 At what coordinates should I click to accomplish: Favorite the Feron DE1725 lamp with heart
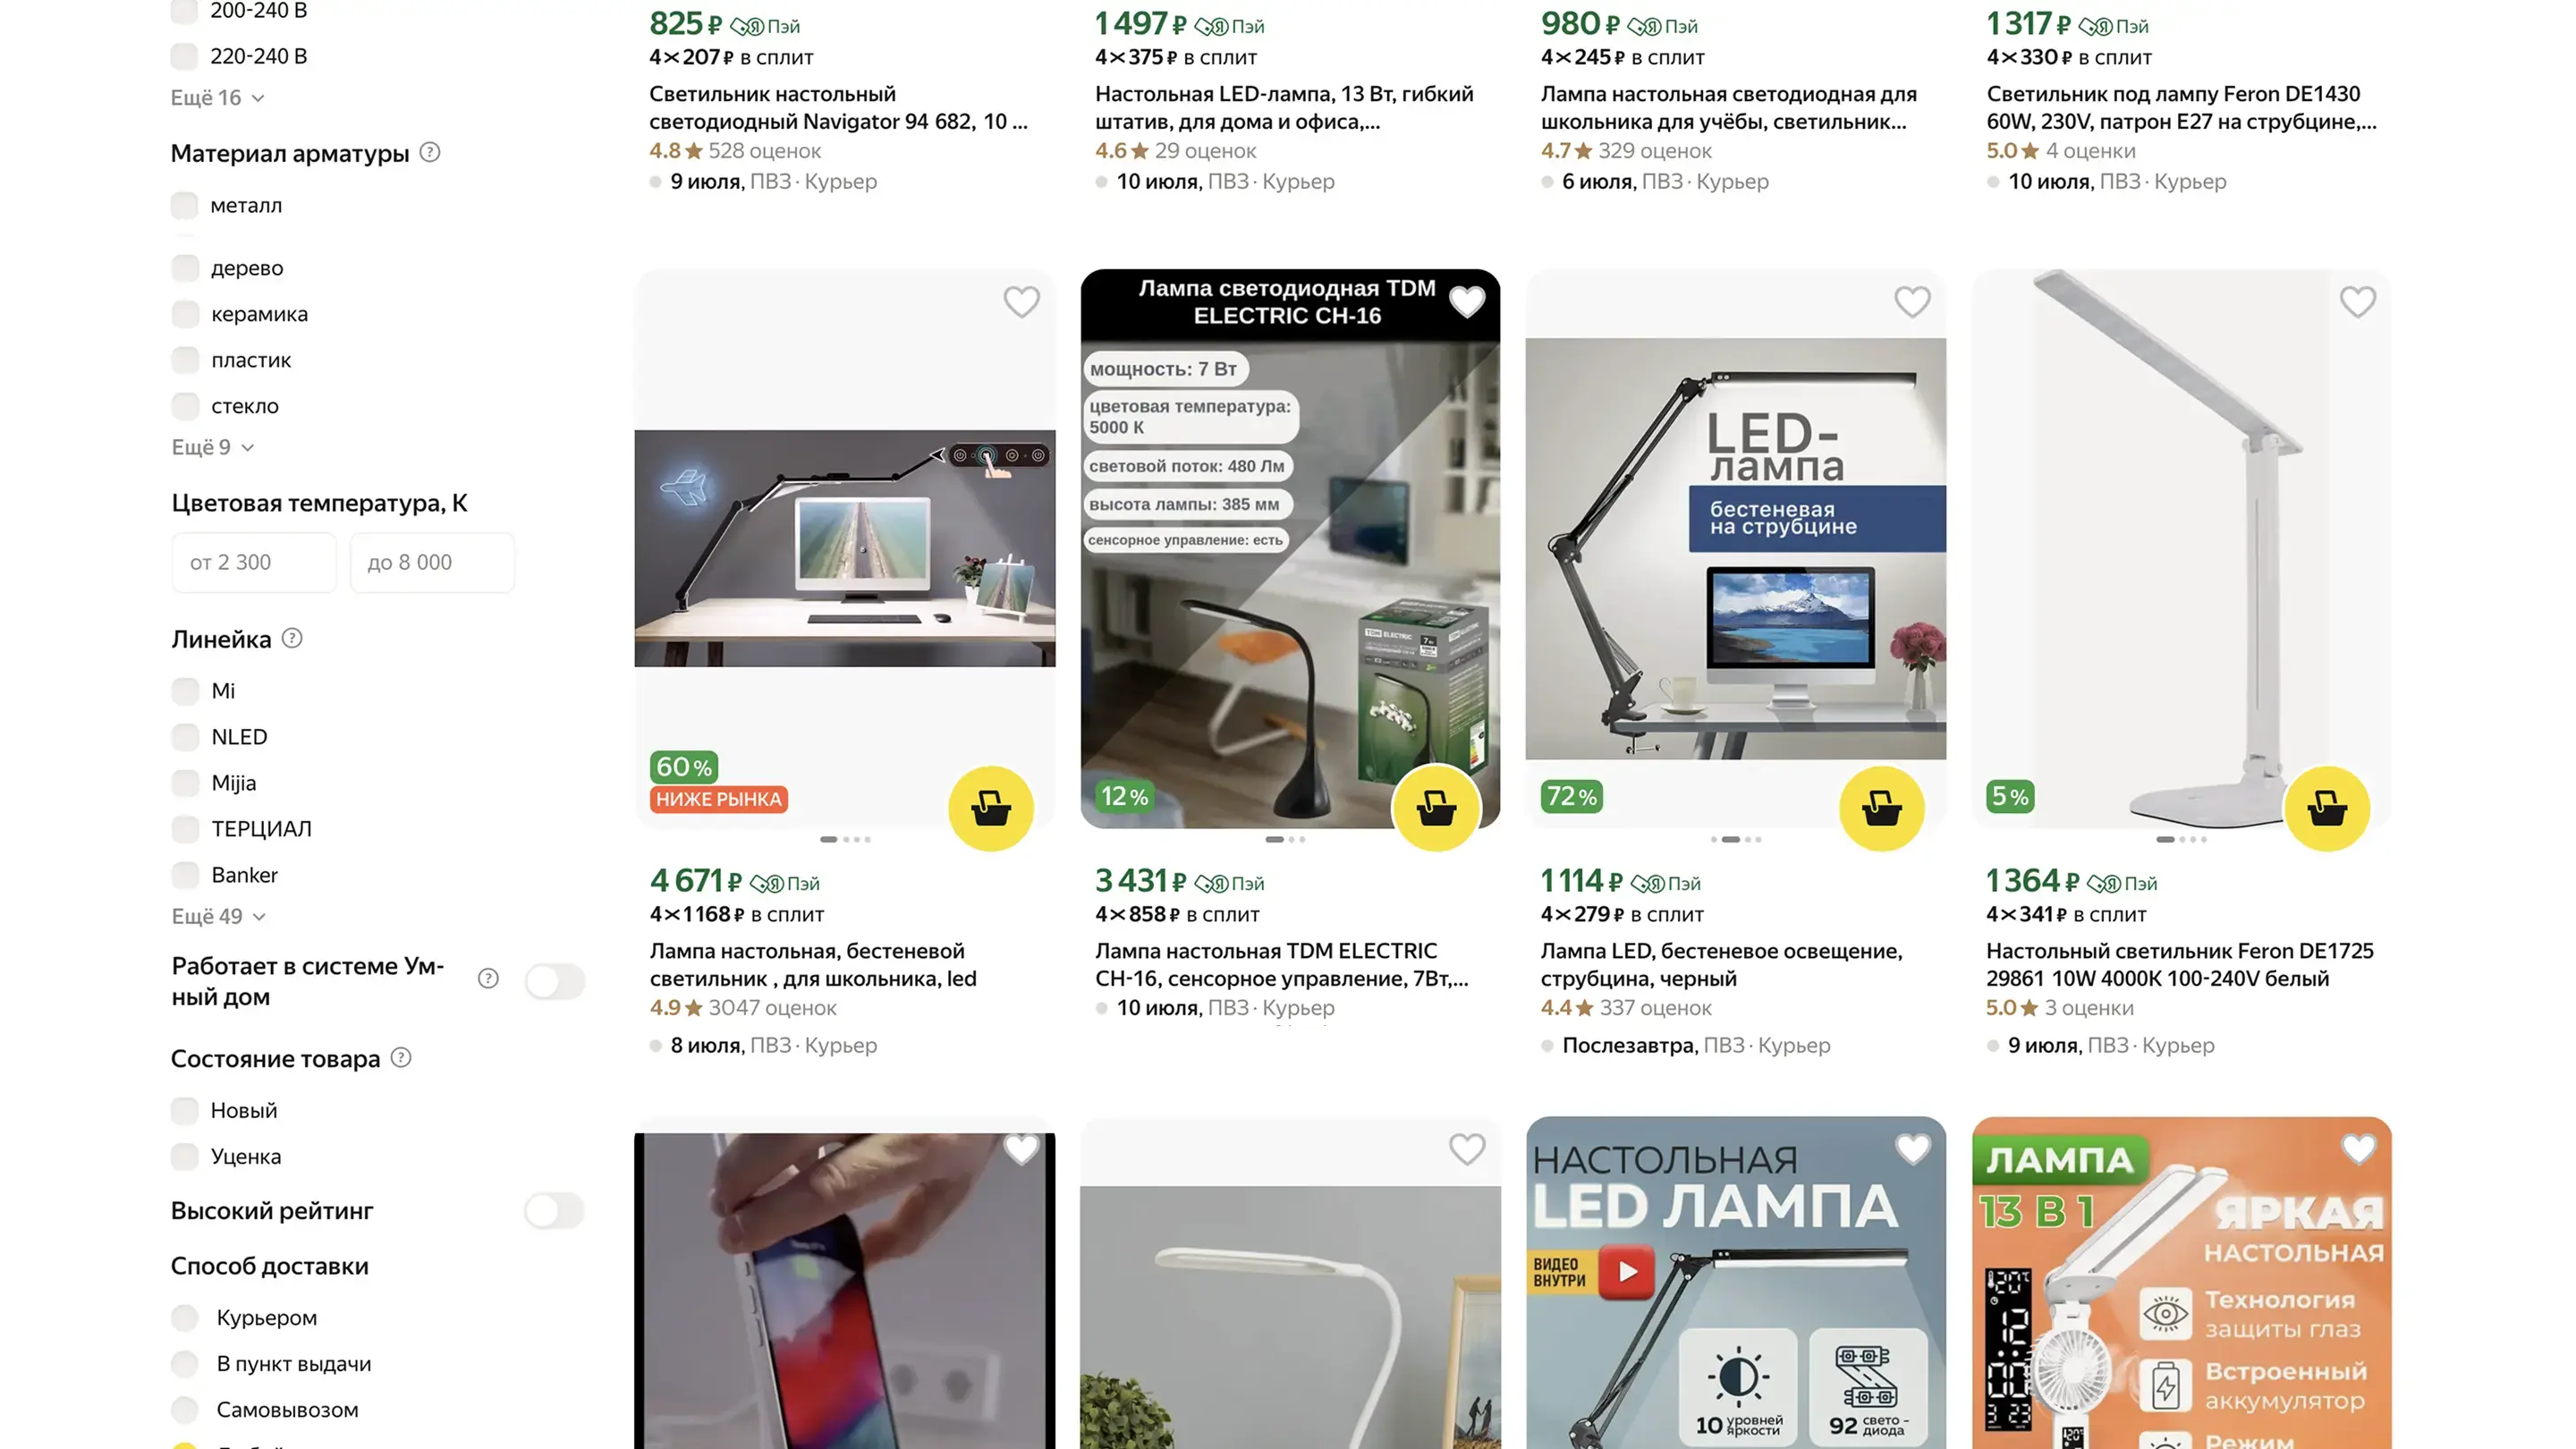[x=2357, y=301]
